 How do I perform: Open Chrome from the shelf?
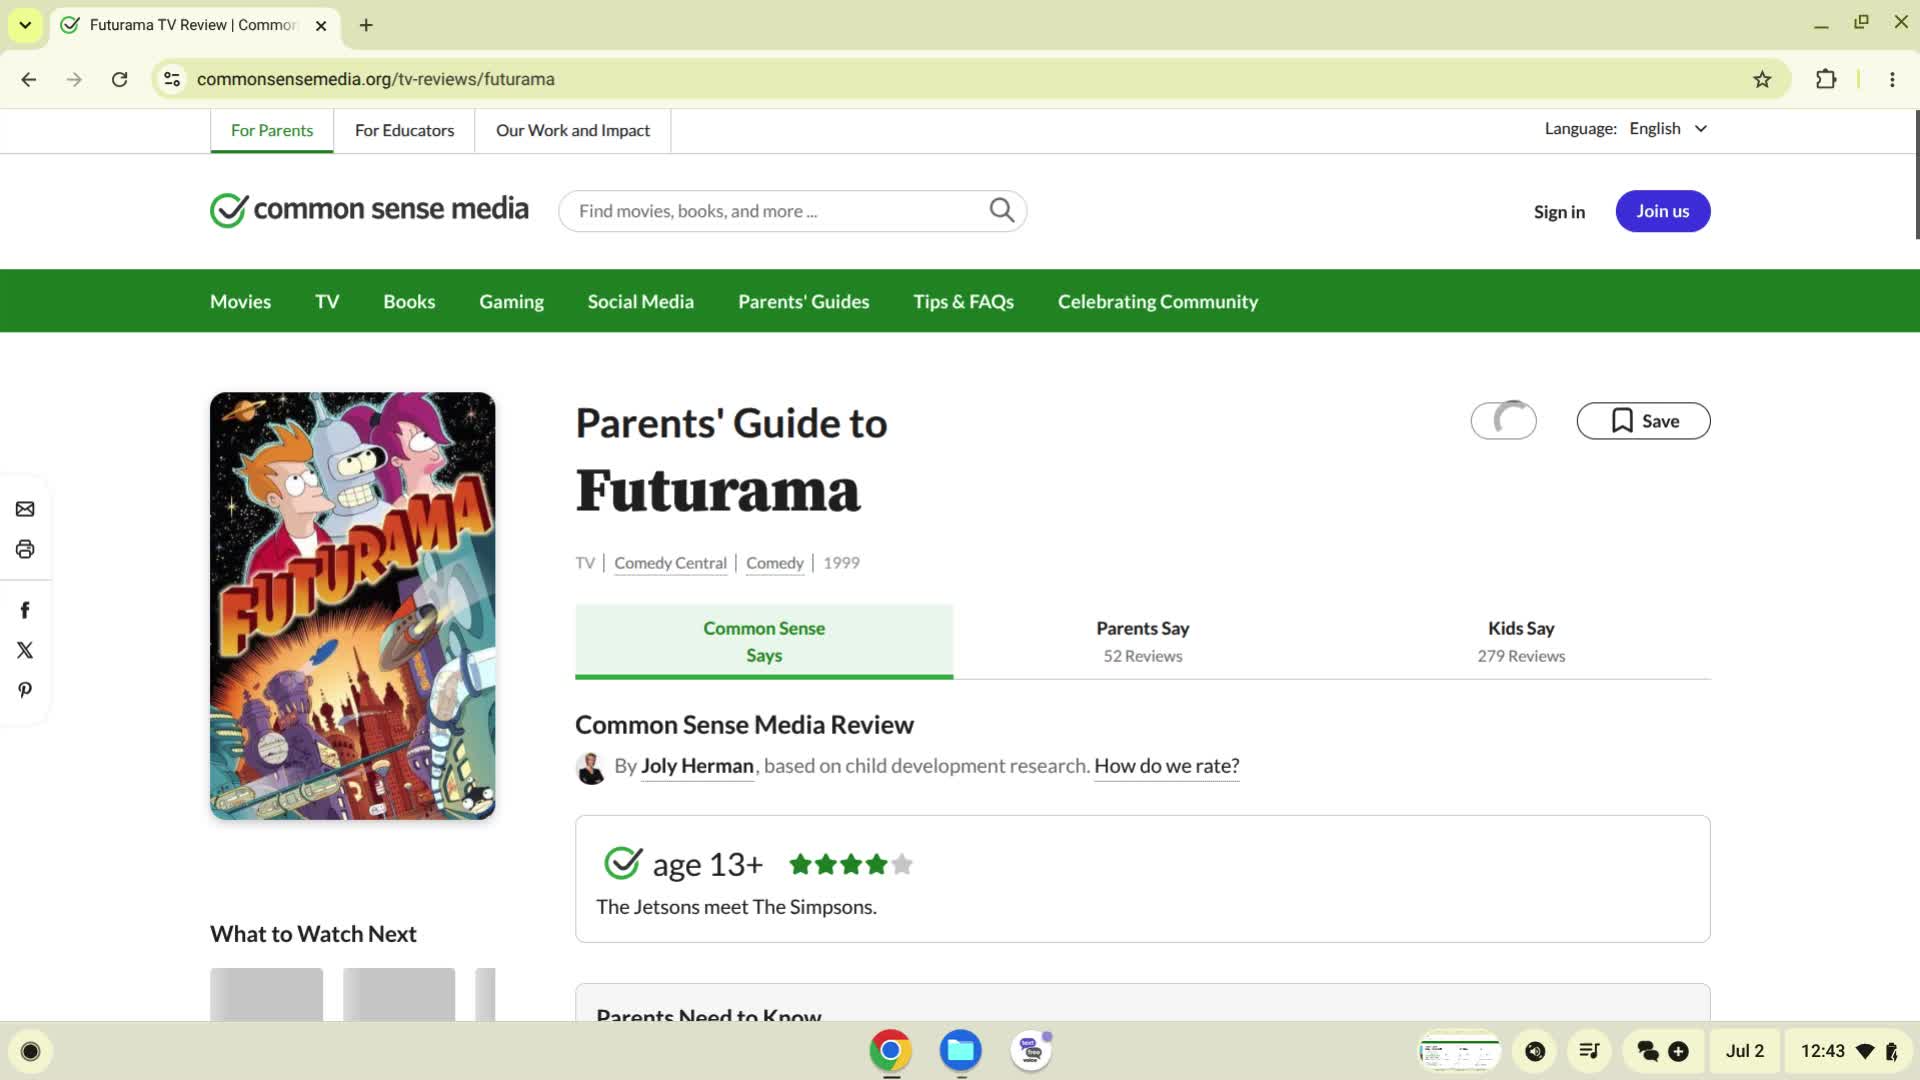click(x=890, y=1051)
